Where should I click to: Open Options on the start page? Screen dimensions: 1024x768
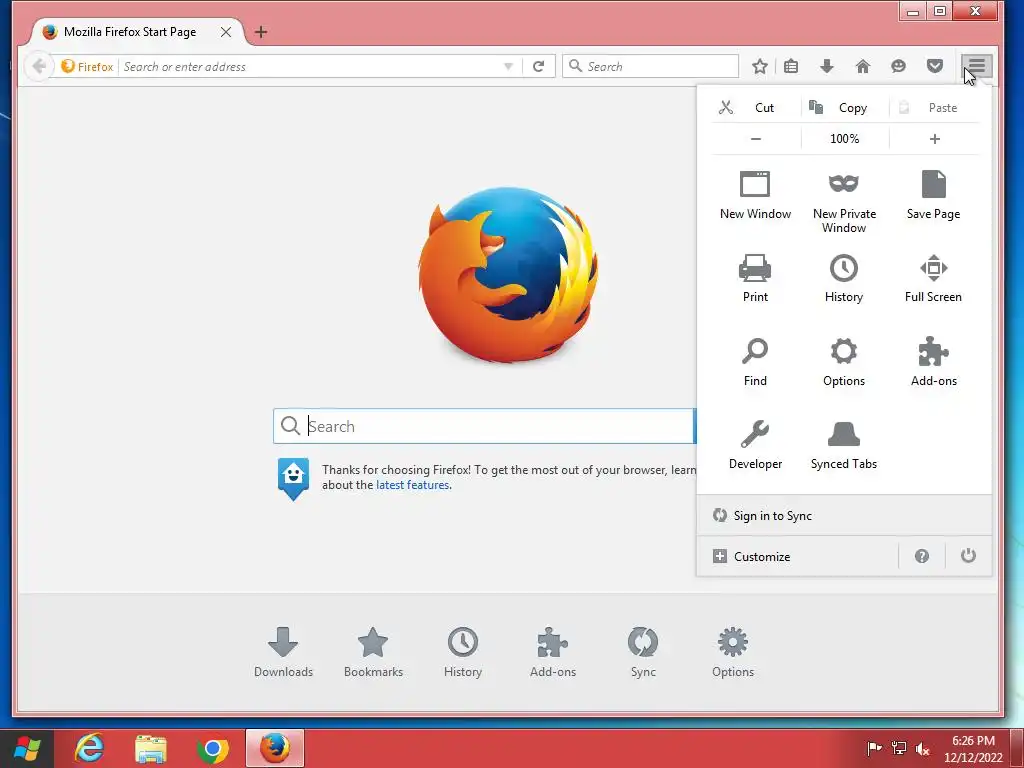(x=733, y=652)
